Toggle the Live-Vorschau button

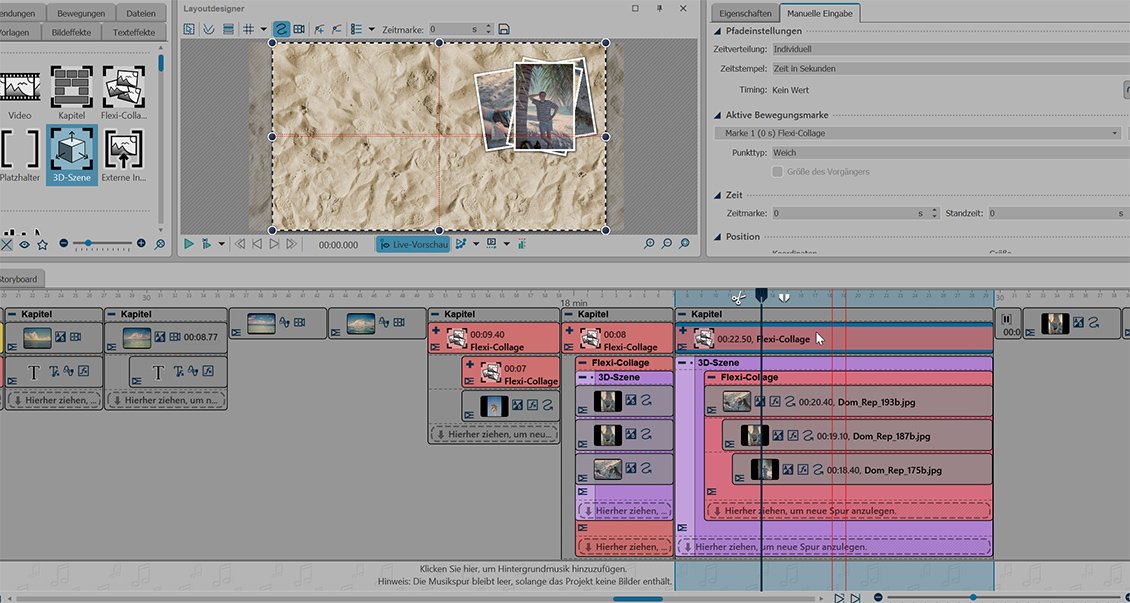coord(413,244)
